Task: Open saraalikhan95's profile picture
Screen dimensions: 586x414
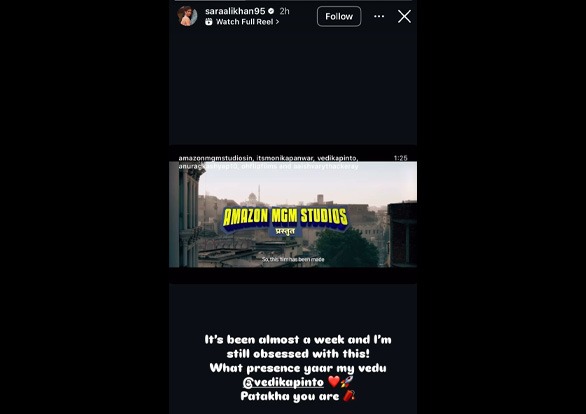Action: click(x=187, y=16)
